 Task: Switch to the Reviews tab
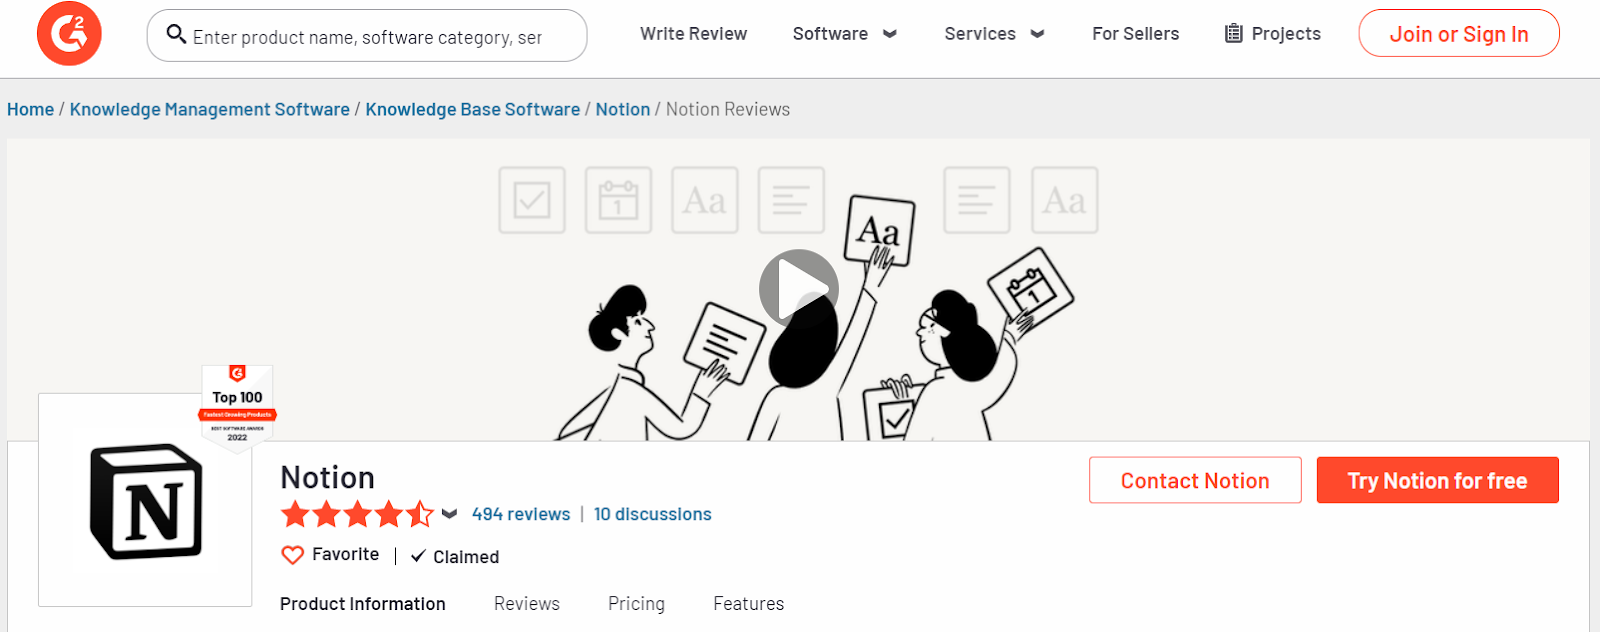click(x=527, y=604)
